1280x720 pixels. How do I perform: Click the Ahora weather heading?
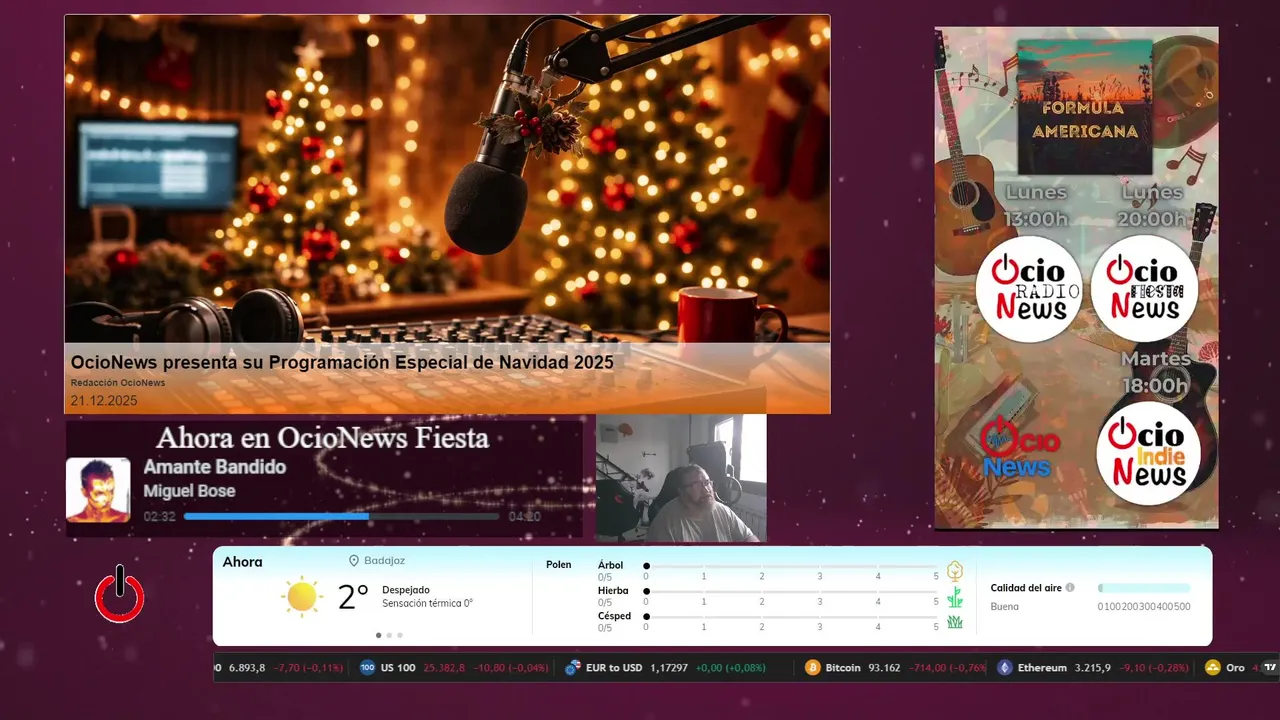[243, 562]
